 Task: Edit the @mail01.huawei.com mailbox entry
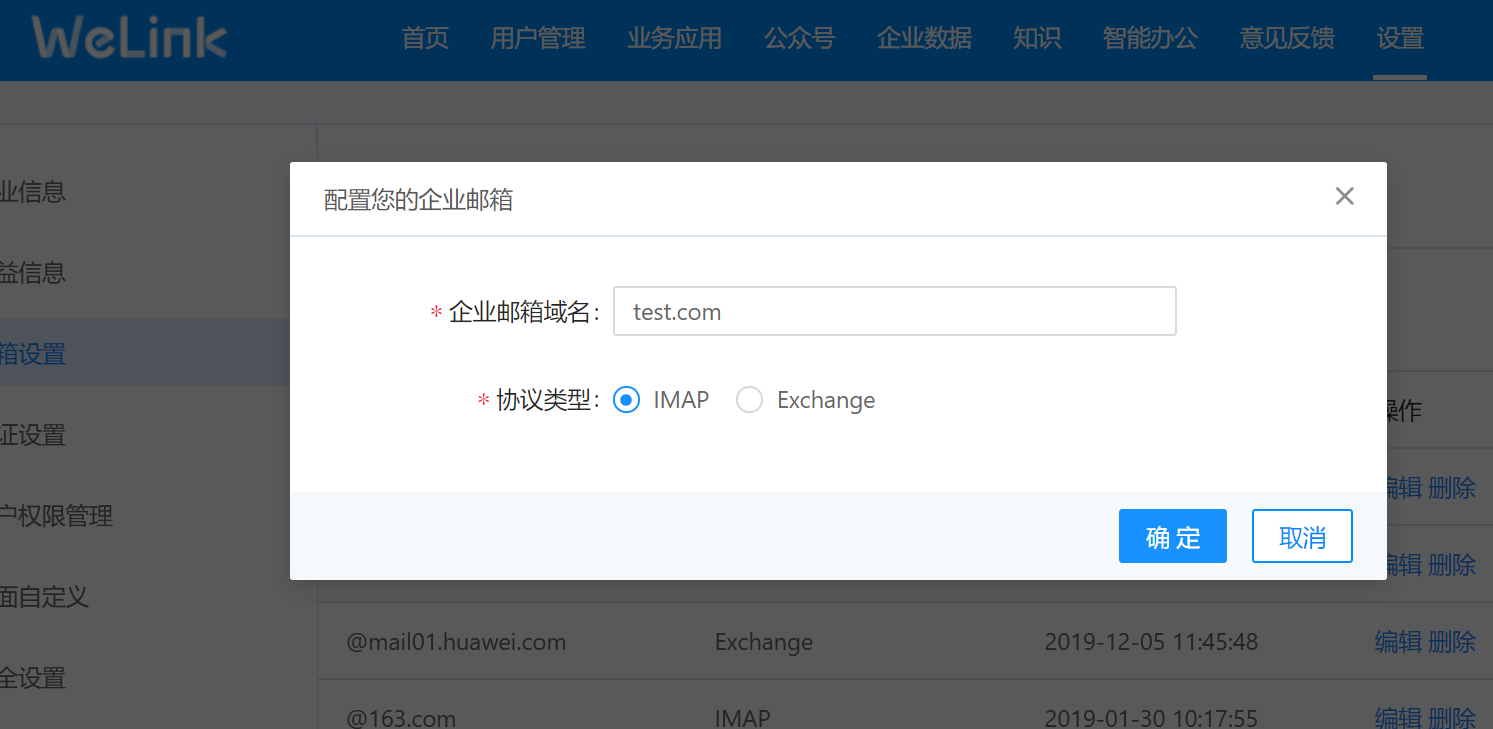coord(1398,641)
